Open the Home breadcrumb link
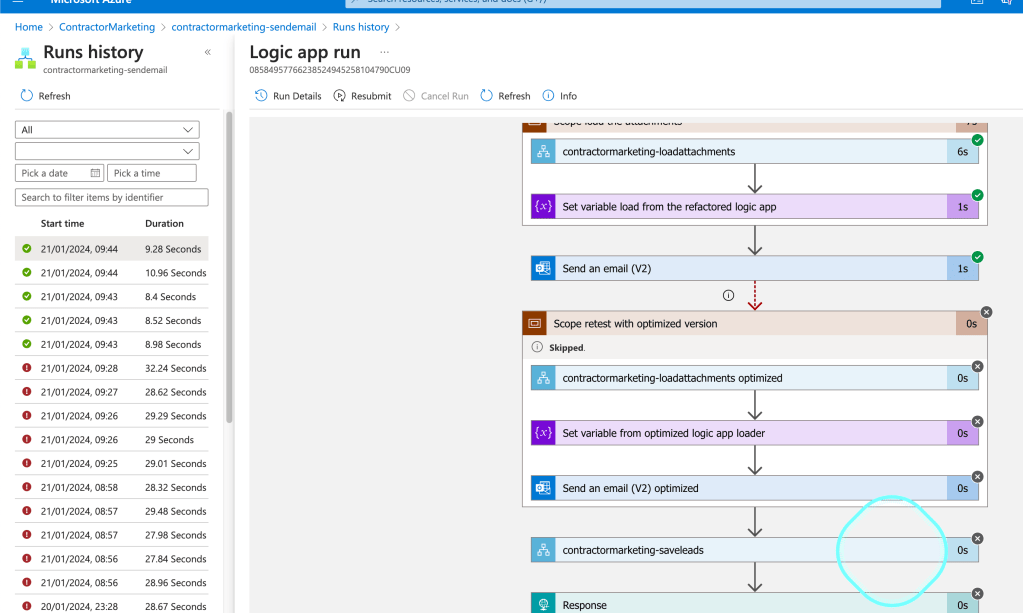 [x=29, y=27]
